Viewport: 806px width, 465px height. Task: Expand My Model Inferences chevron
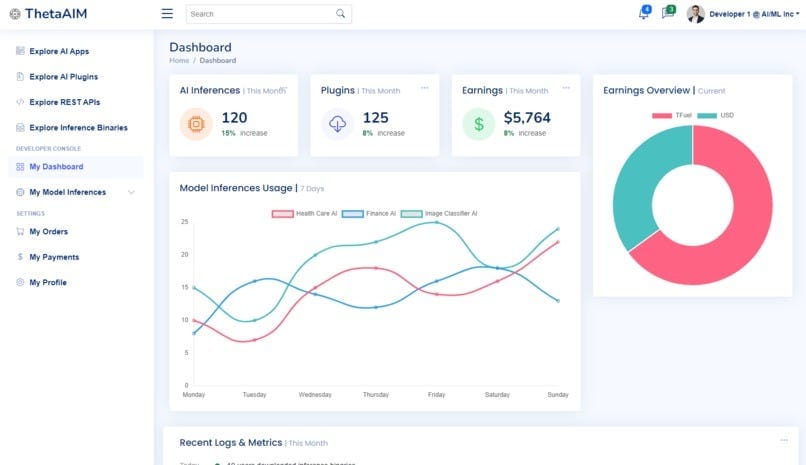click(131, 192)
